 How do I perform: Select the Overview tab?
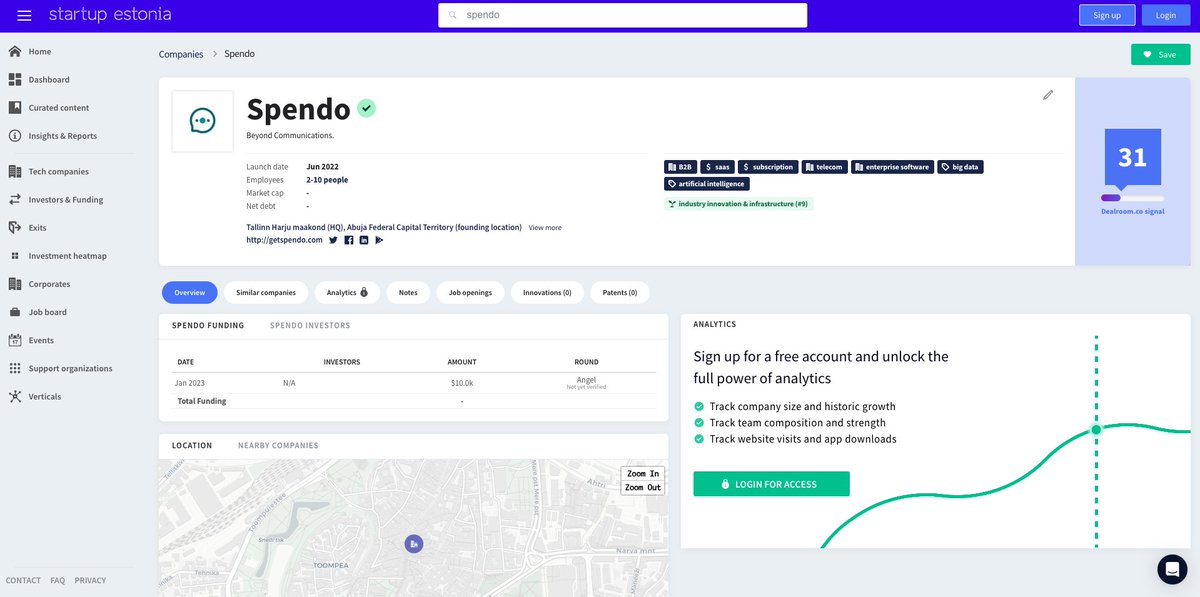(x=189, y=292)
